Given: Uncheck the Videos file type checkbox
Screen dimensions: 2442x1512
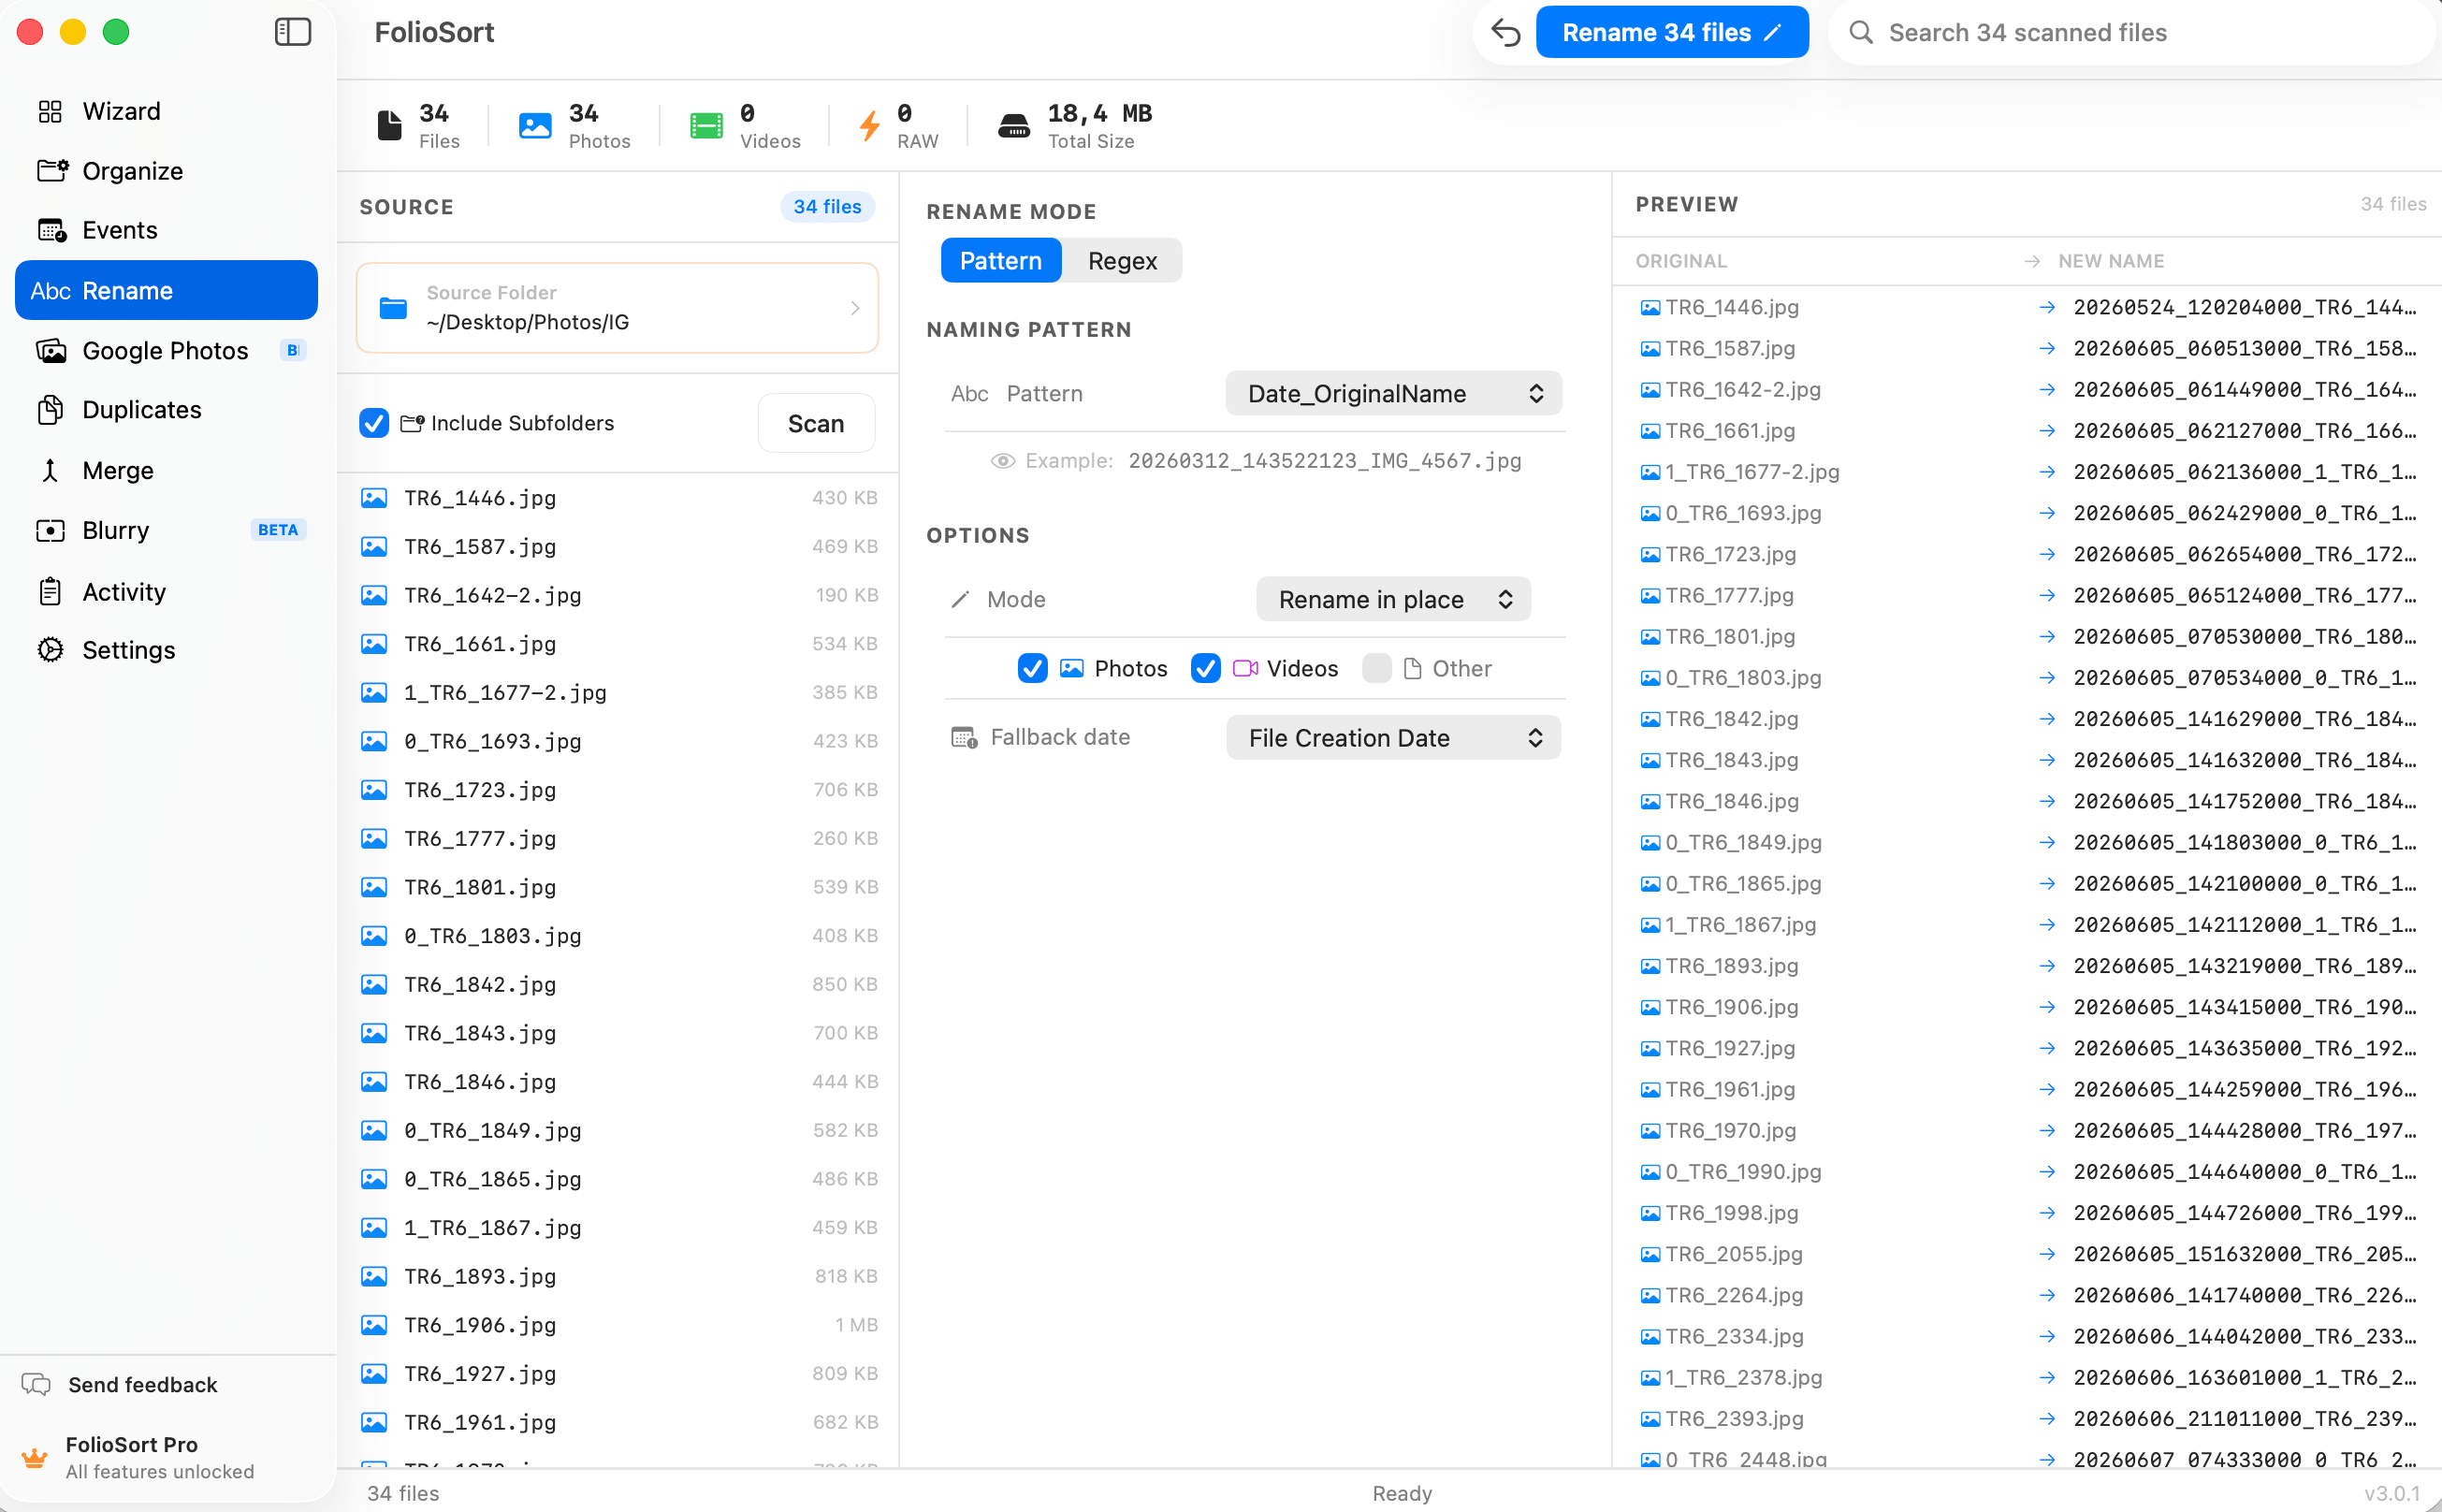Looking at the screenshot, I should pos(1205,668).
